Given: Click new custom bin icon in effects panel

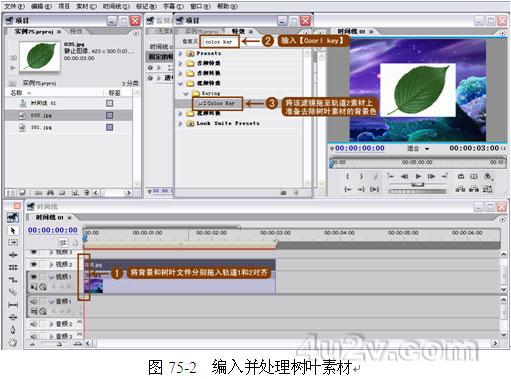Looking at the screenshot, I should pos(283,192).
